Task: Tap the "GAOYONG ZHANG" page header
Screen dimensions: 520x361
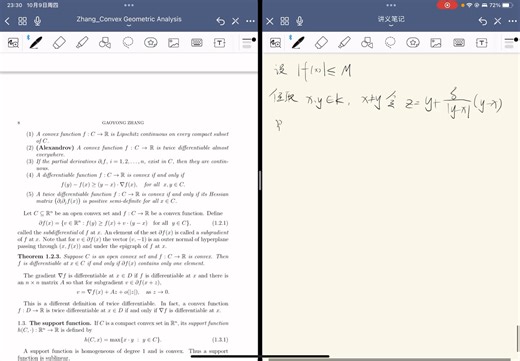Action: (123, 123)
